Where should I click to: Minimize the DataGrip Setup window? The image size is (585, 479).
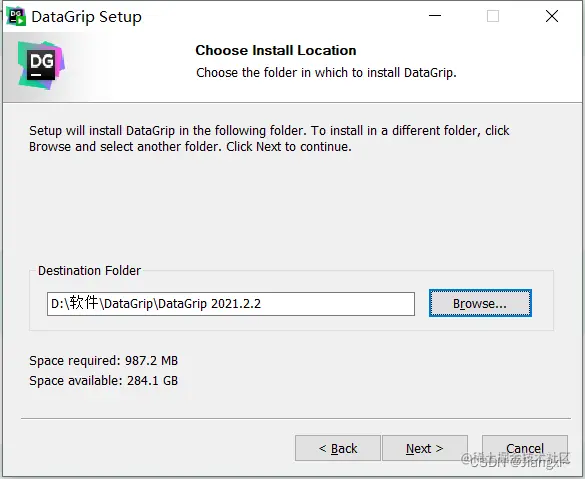click(x=435, y=16)
